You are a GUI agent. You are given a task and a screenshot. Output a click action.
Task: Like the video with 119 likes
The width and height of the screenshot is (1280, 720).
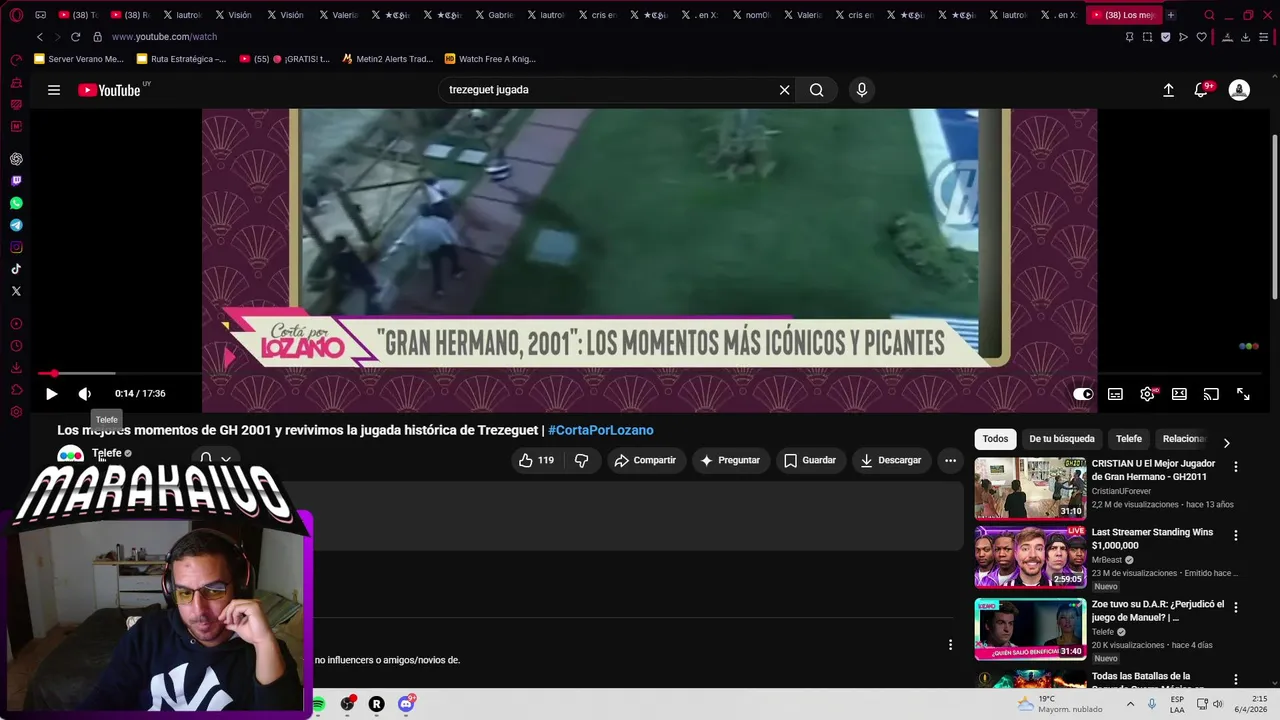point(536,460)
